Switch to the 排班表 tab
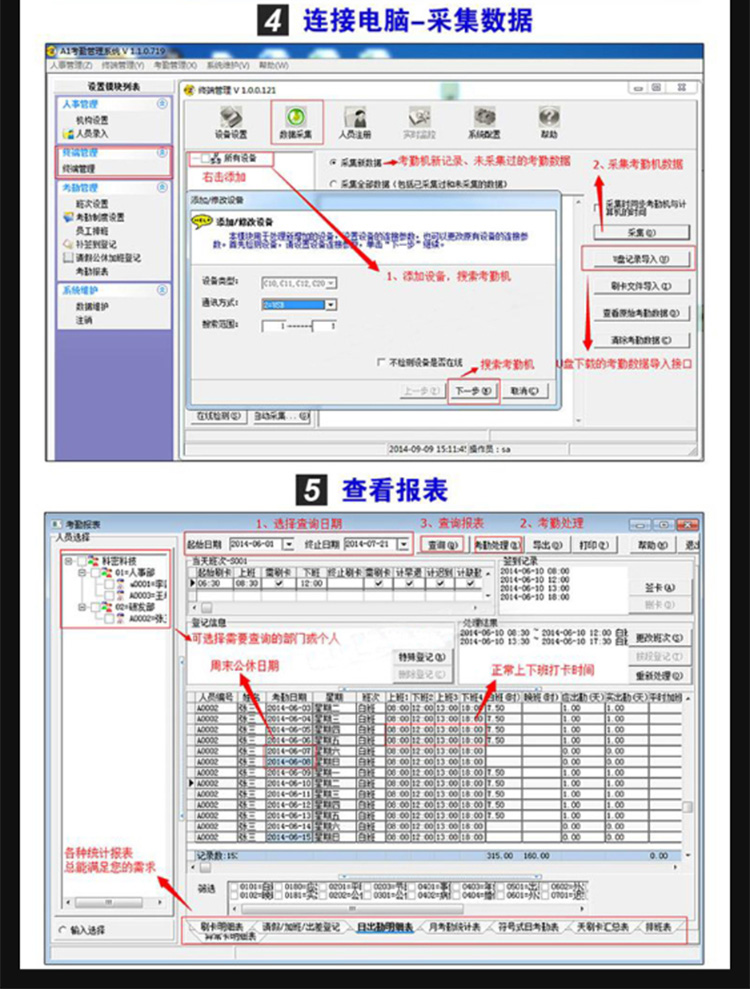The height and width of the screenshot is (989, 750). (x=659, y=927)
